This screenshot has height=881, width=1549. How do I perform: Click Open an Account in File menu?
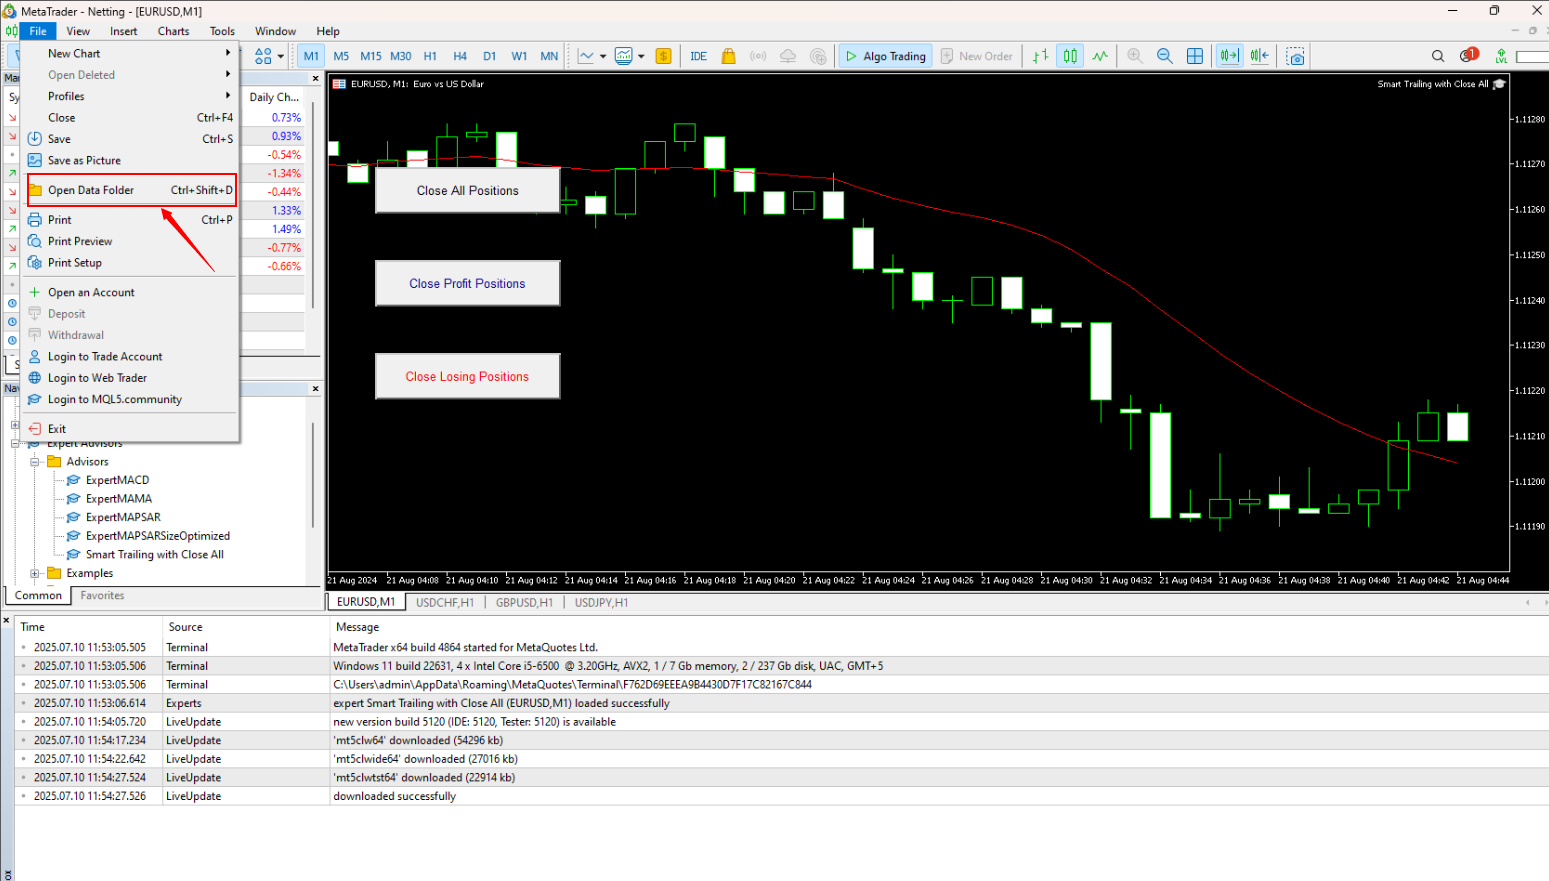[130, 293]
